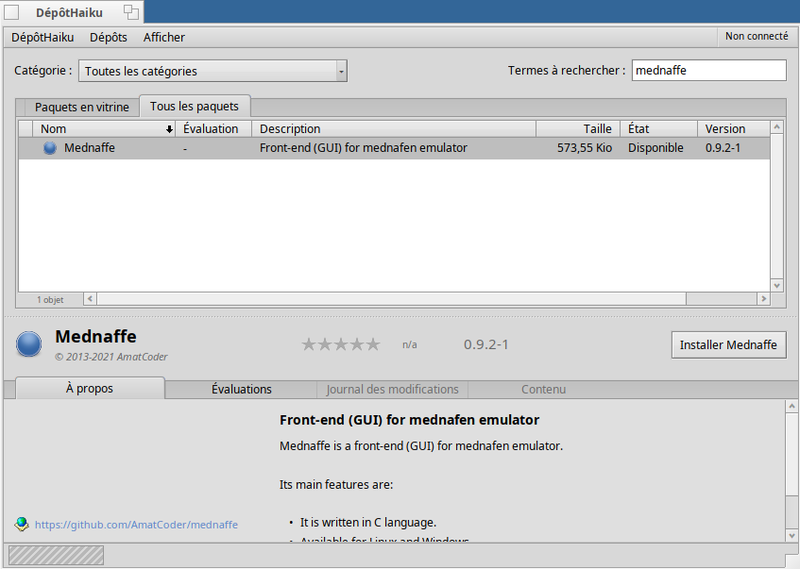800x569 pixels.
Task: Switch to Paquets en vitrine tab
Action: 81,107
